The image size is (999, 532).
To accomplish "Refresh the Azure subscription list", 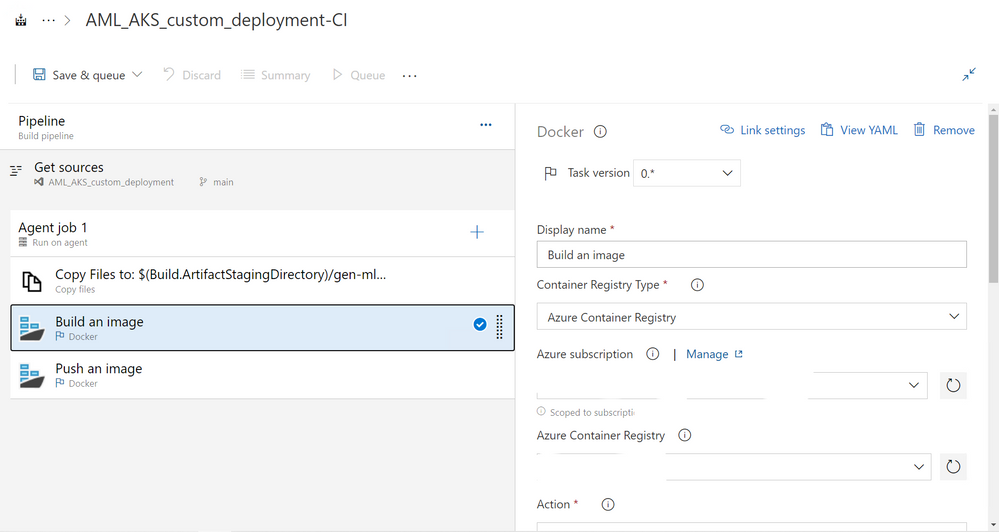I will [x=953, y=385].
